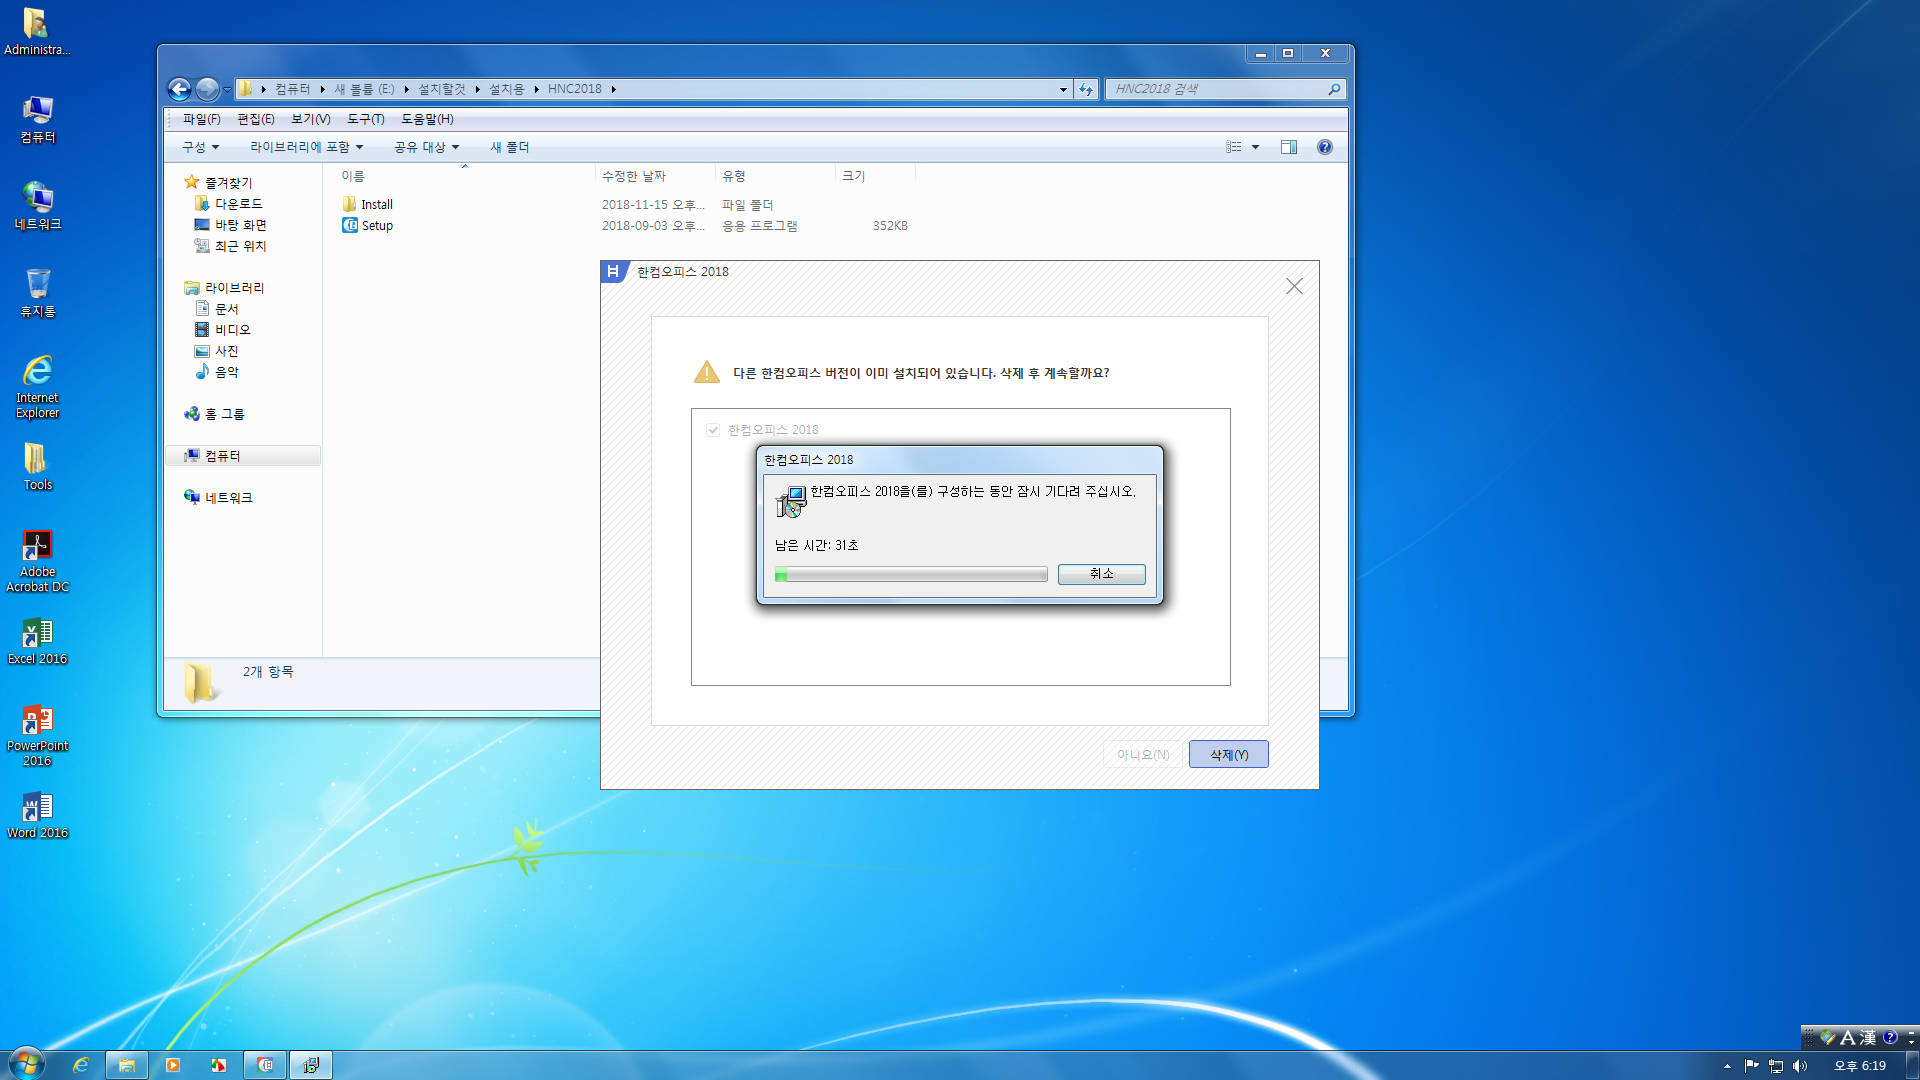This screenshot has width=1920, height=1080.
Task: Show hidden tray icons arrow
Action: coord(1727,1066)
